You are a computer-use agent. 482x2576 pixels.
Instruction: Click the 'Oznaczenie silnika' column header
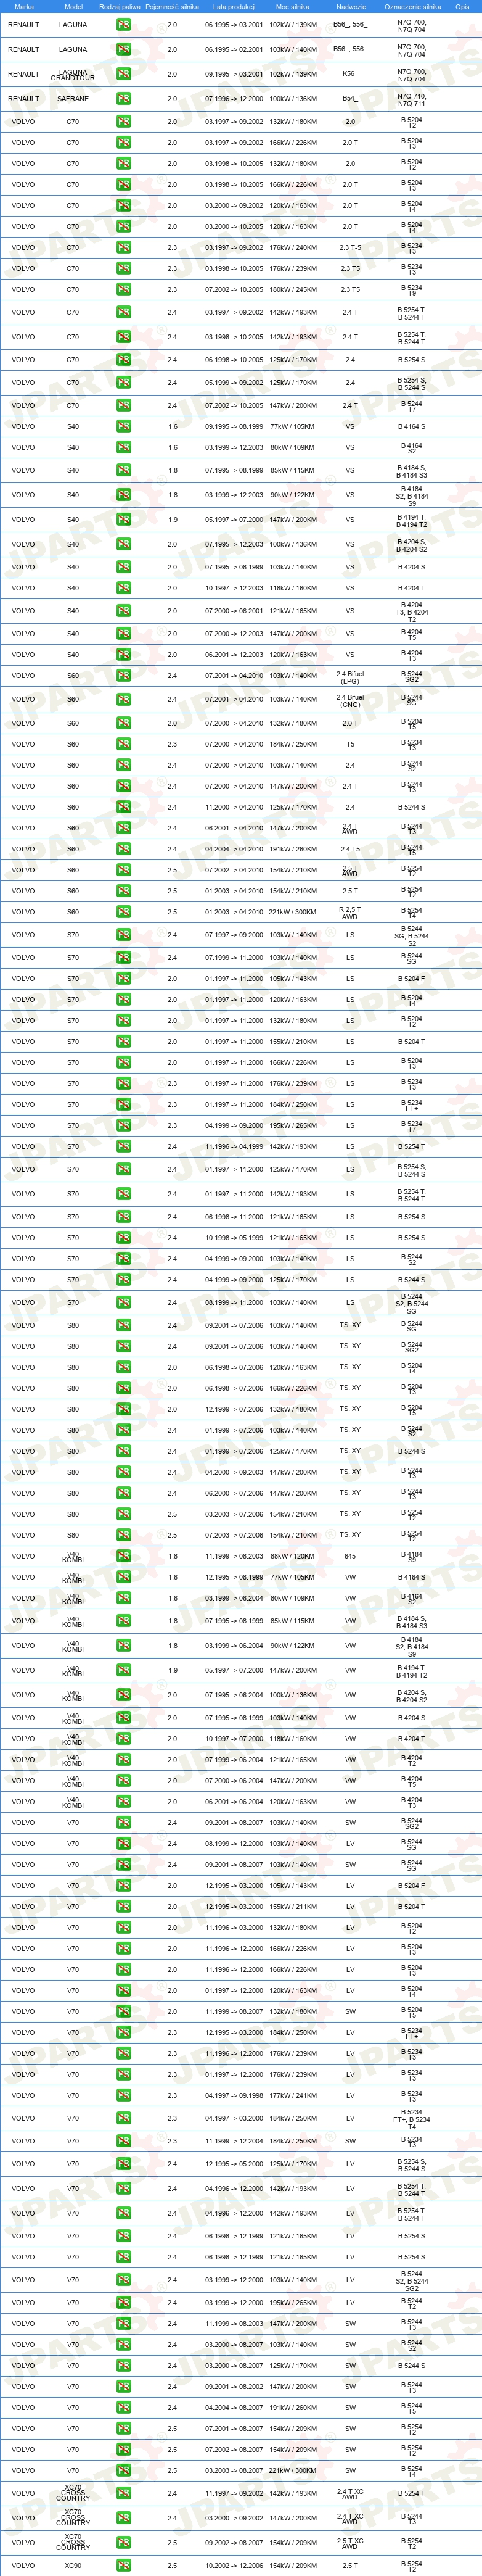pos(412,6)
